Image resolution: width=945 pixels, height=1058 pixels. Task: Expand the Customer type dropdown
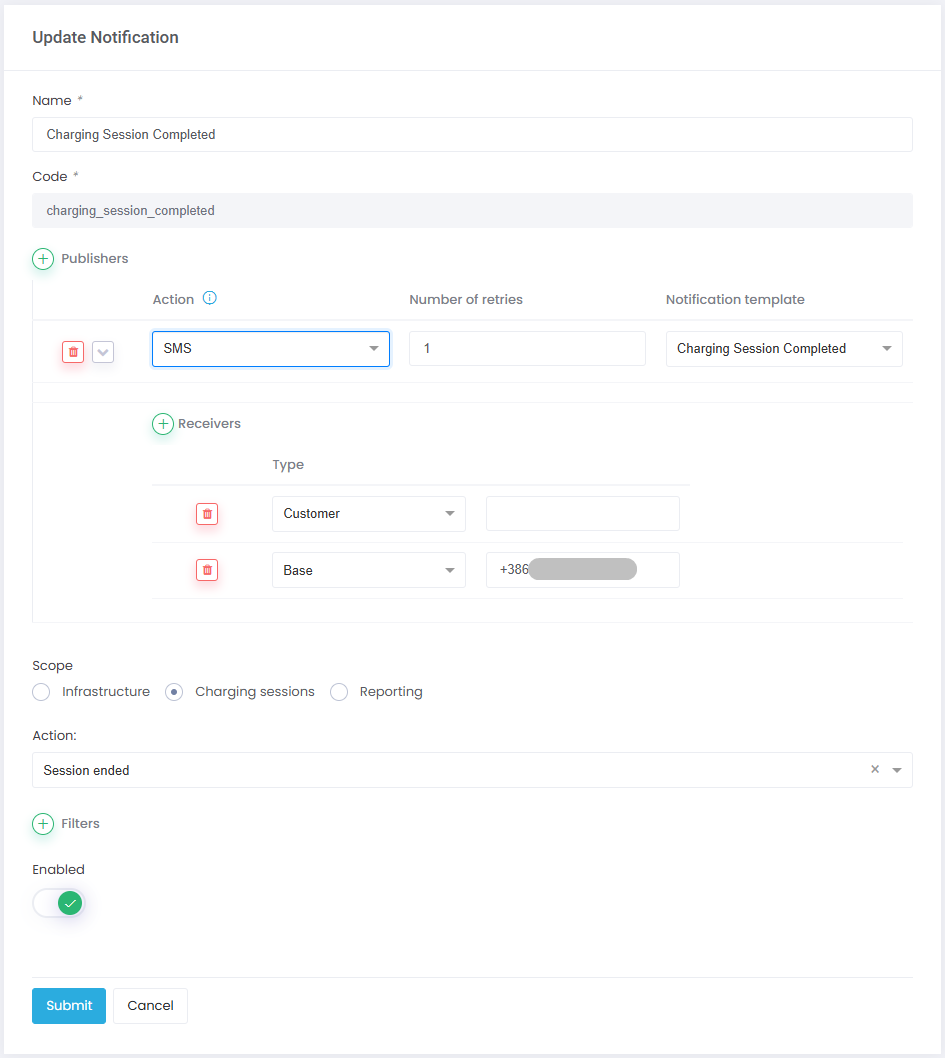click(368, 514)
